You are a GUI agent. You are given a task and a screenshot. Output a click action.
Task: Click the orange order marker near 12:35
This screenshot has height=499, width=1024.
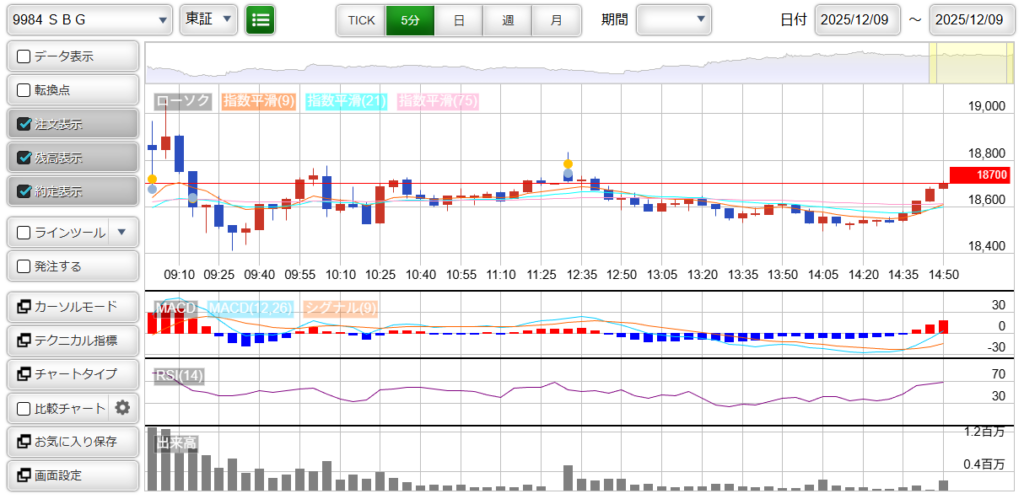(568, 163)
